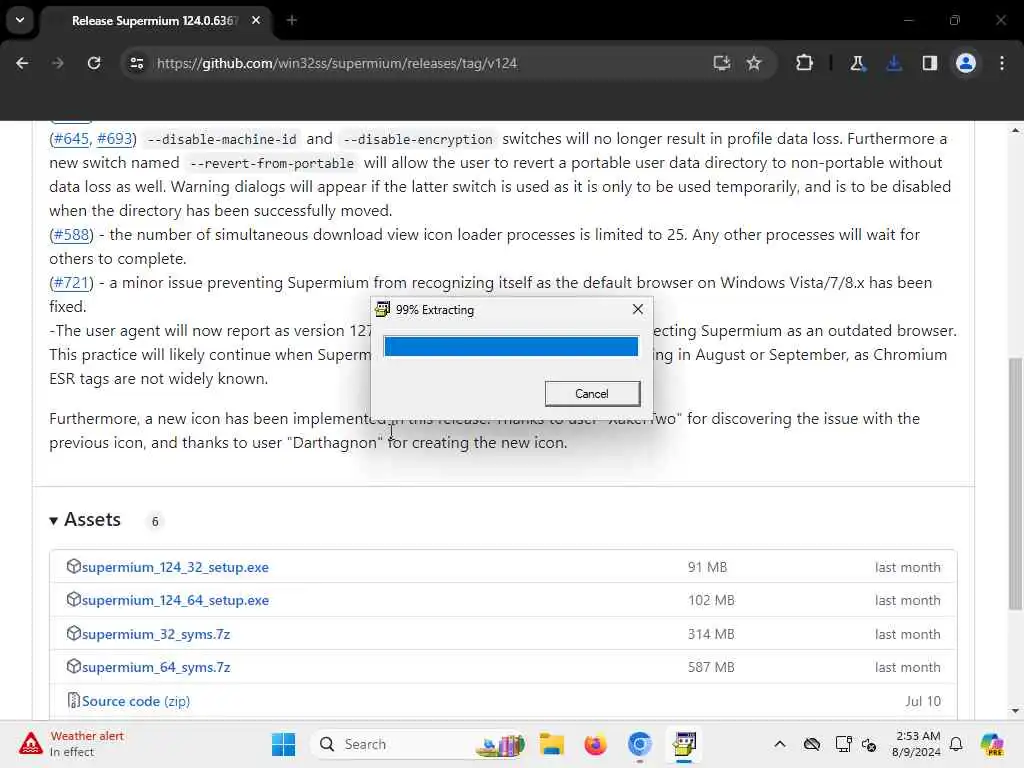
Task: Click the blue extraction progress bar
Action: pos(511,346)
